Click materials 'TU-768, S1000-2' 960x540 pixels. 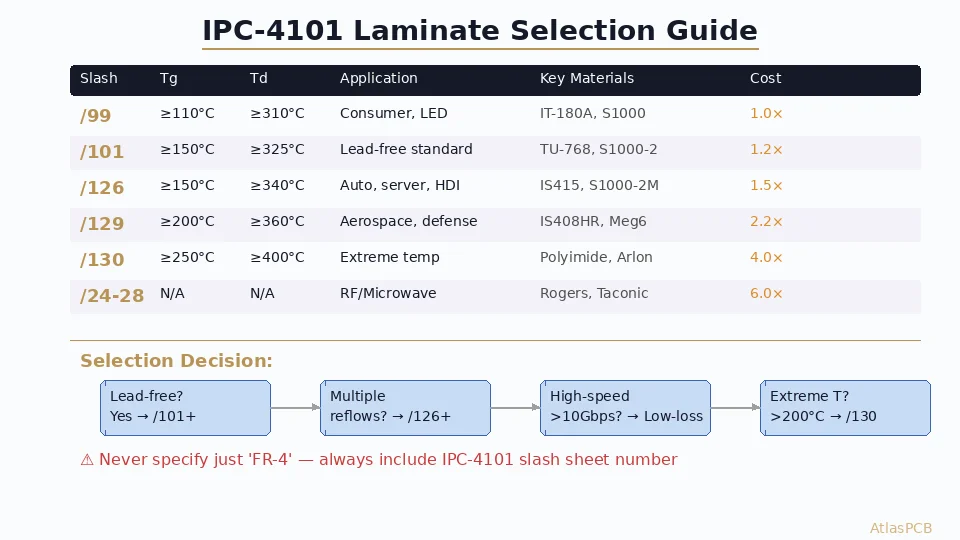tap(599, 149)
